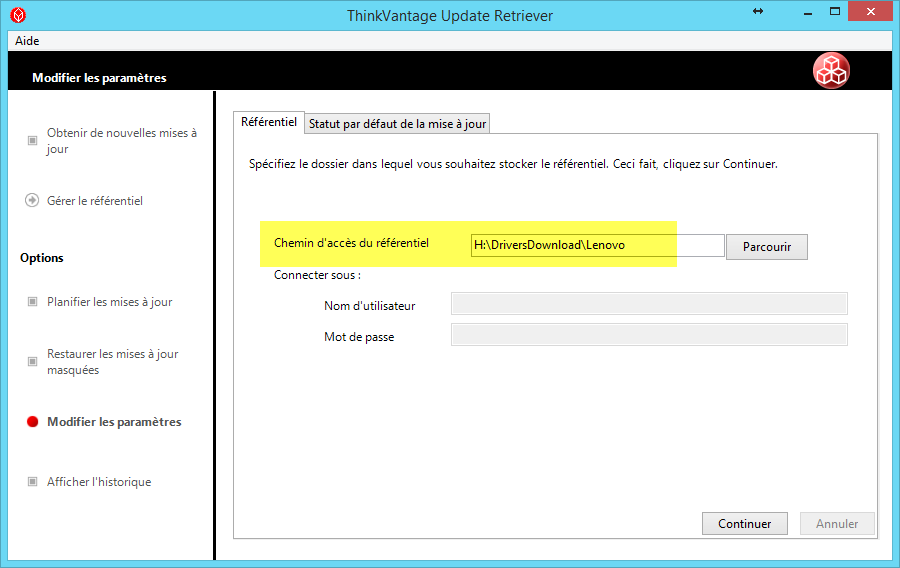Viewport: 900px width, 568px height.
Task: Click the bullet icon beside Restaurer les mises à jour masquées
Action: coord(33,361)
